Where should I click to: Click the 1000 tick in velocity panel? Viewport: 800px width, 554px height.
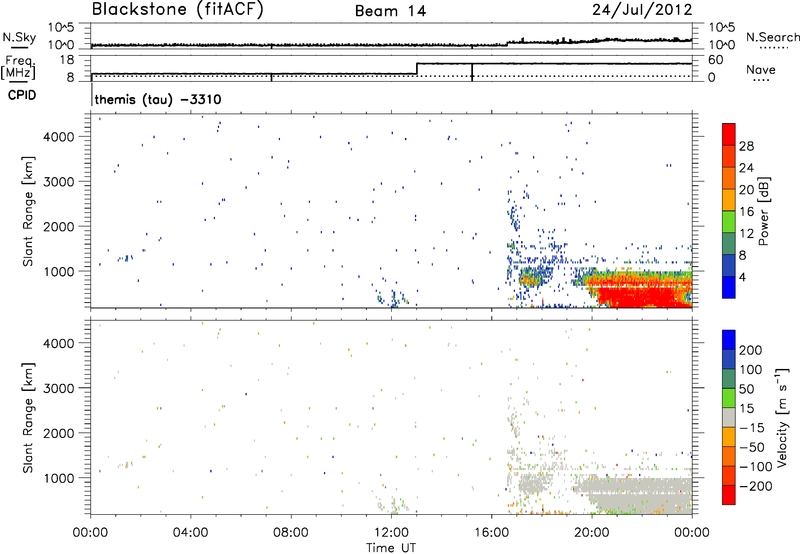click(x=59, y=478)
